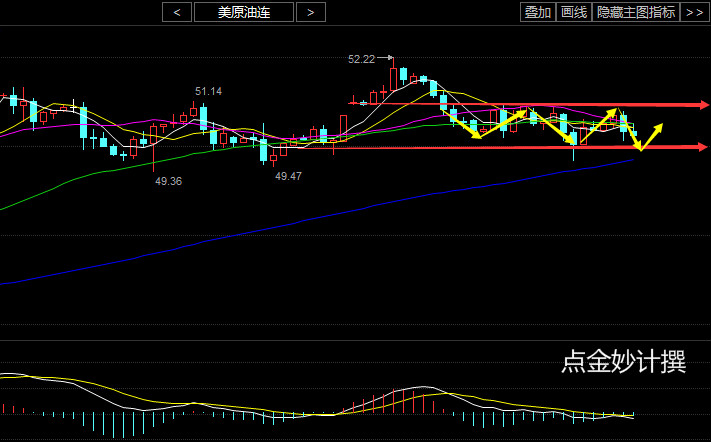Click the 49.47 low price label
Viewport: 711px width, 442px height.
(x=288, y=176)
